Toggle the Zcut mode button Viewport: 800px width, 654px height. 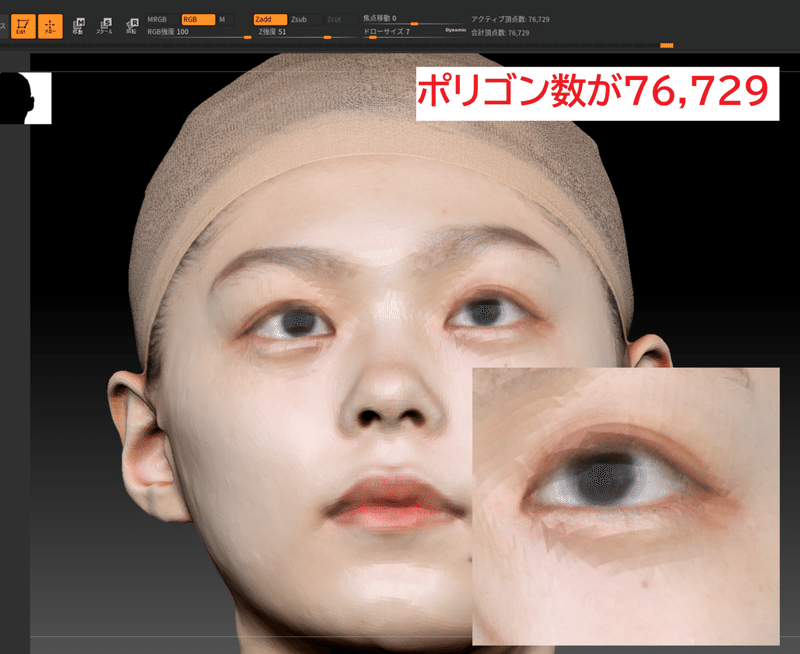click(340, 19)
